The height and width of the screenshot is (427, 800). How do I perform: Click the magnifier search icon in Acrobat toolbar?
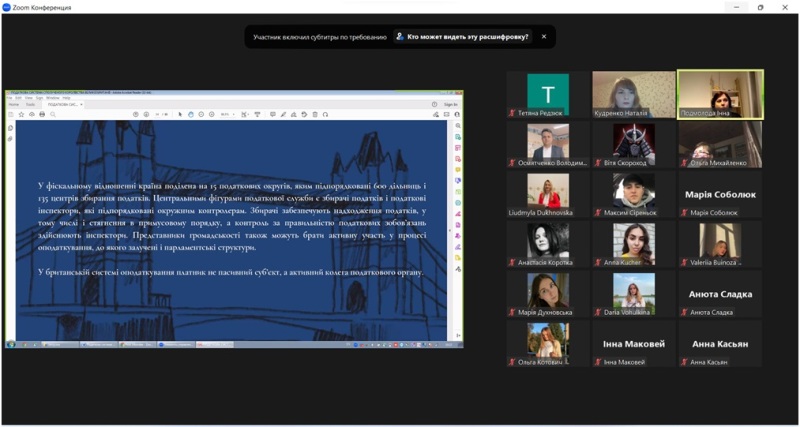[x=53, y=114]
